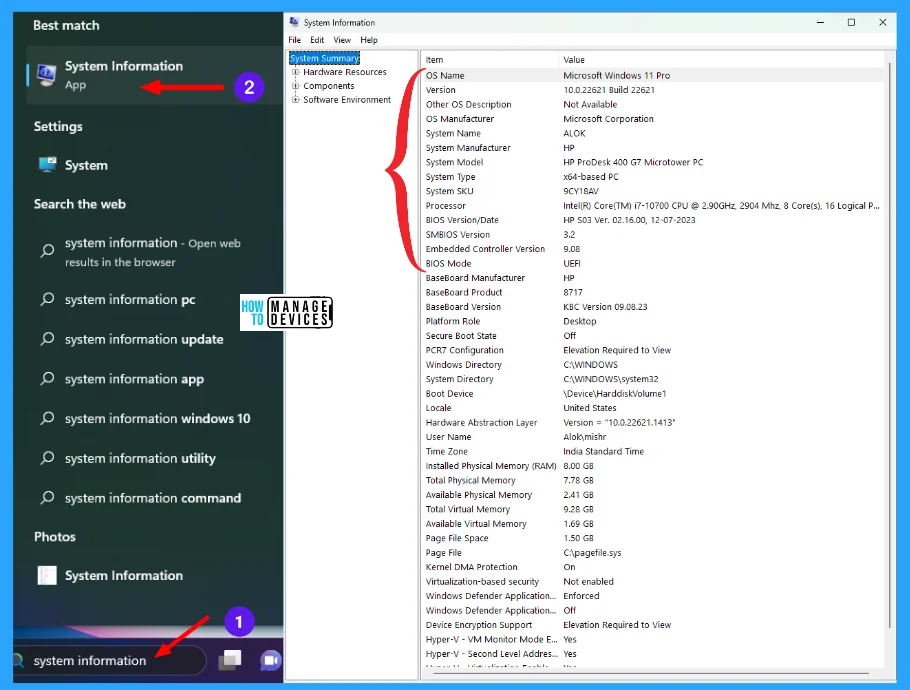Image resolution: width=910 pixels, height=690 pixels.
Task: Click the magnifier beside 'system information windows 10'
Action: click(x=47, y=418)
